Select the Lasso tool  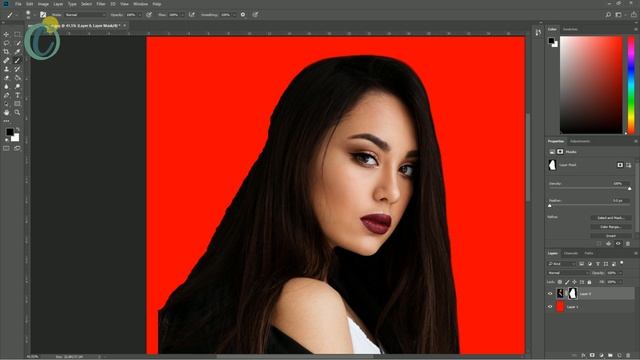click(x=6, y=43)
